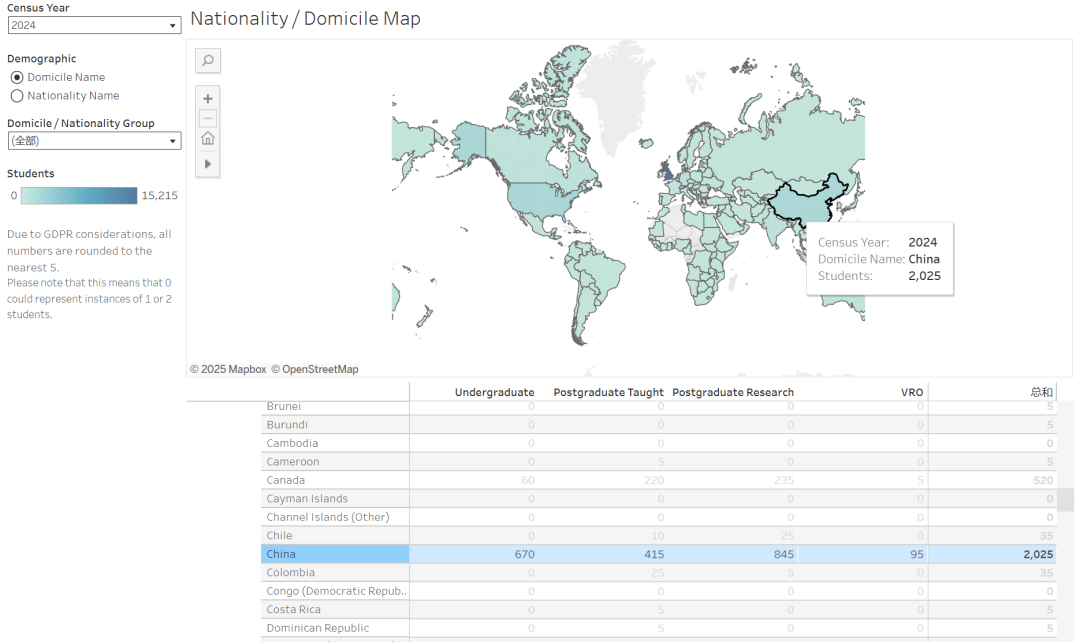1080x642 pixels.
Task: Select the Nationality Name radio button
Action: point(17,96)
